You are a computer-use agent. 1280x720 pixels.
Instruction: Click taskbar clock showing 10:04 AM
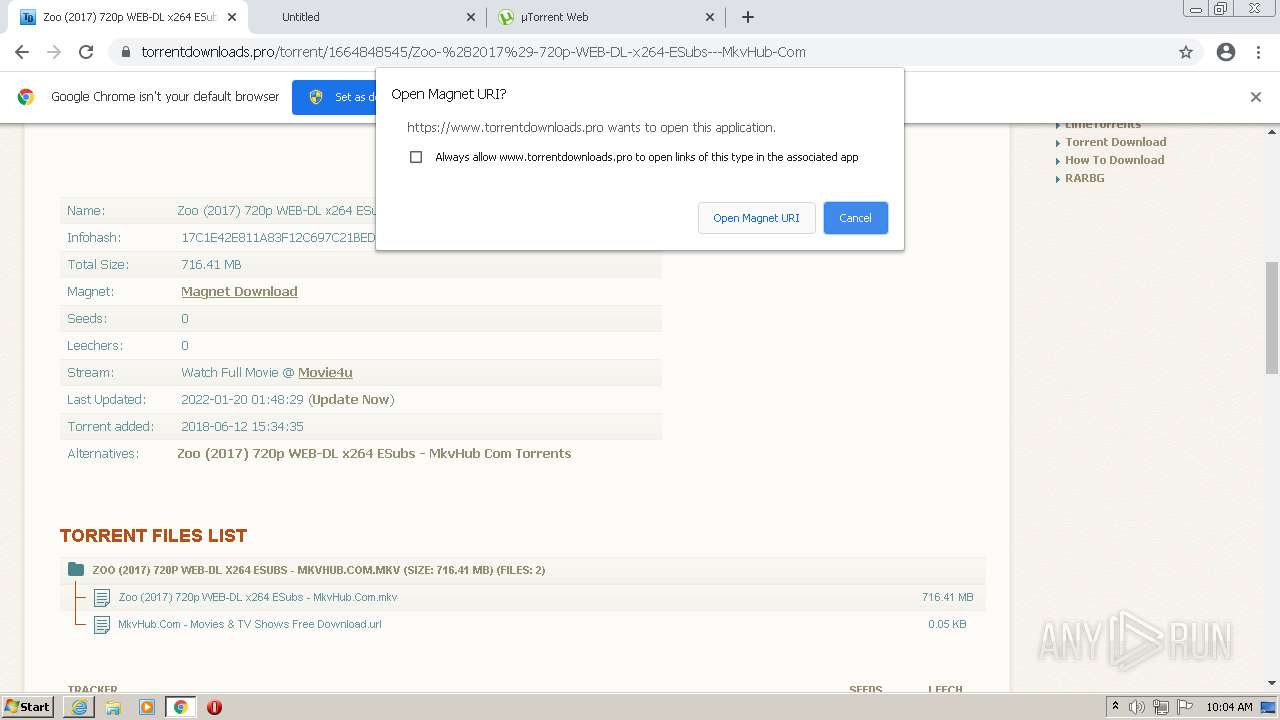(x=1229, y=707)
